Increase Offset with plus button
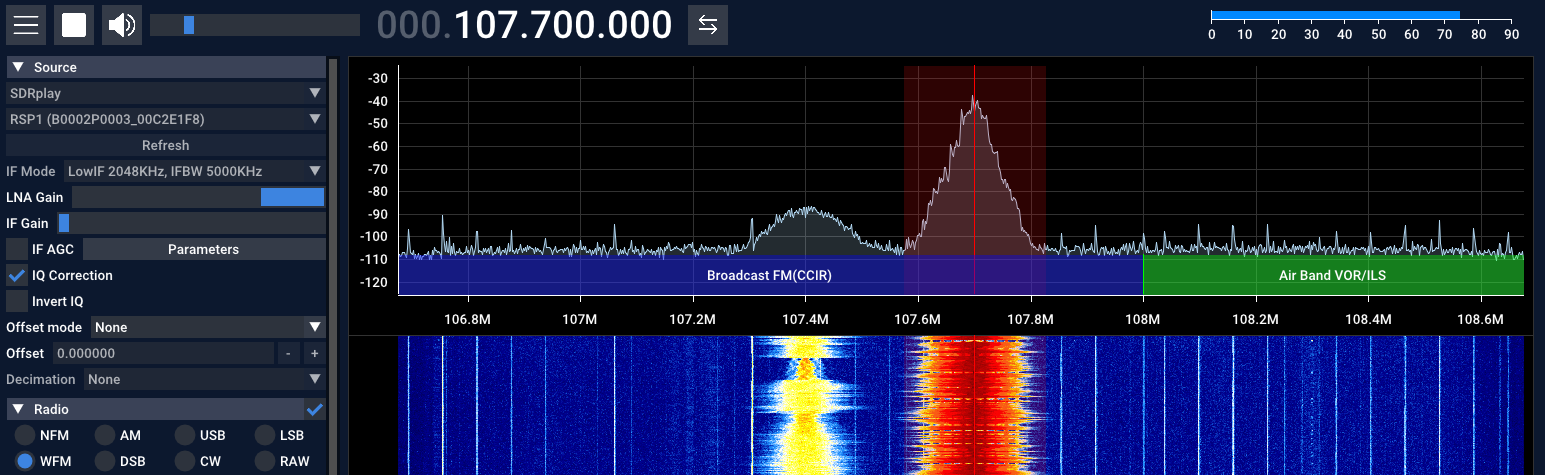Viewport: 1545px width, 475px height. (x=314, y=353)
